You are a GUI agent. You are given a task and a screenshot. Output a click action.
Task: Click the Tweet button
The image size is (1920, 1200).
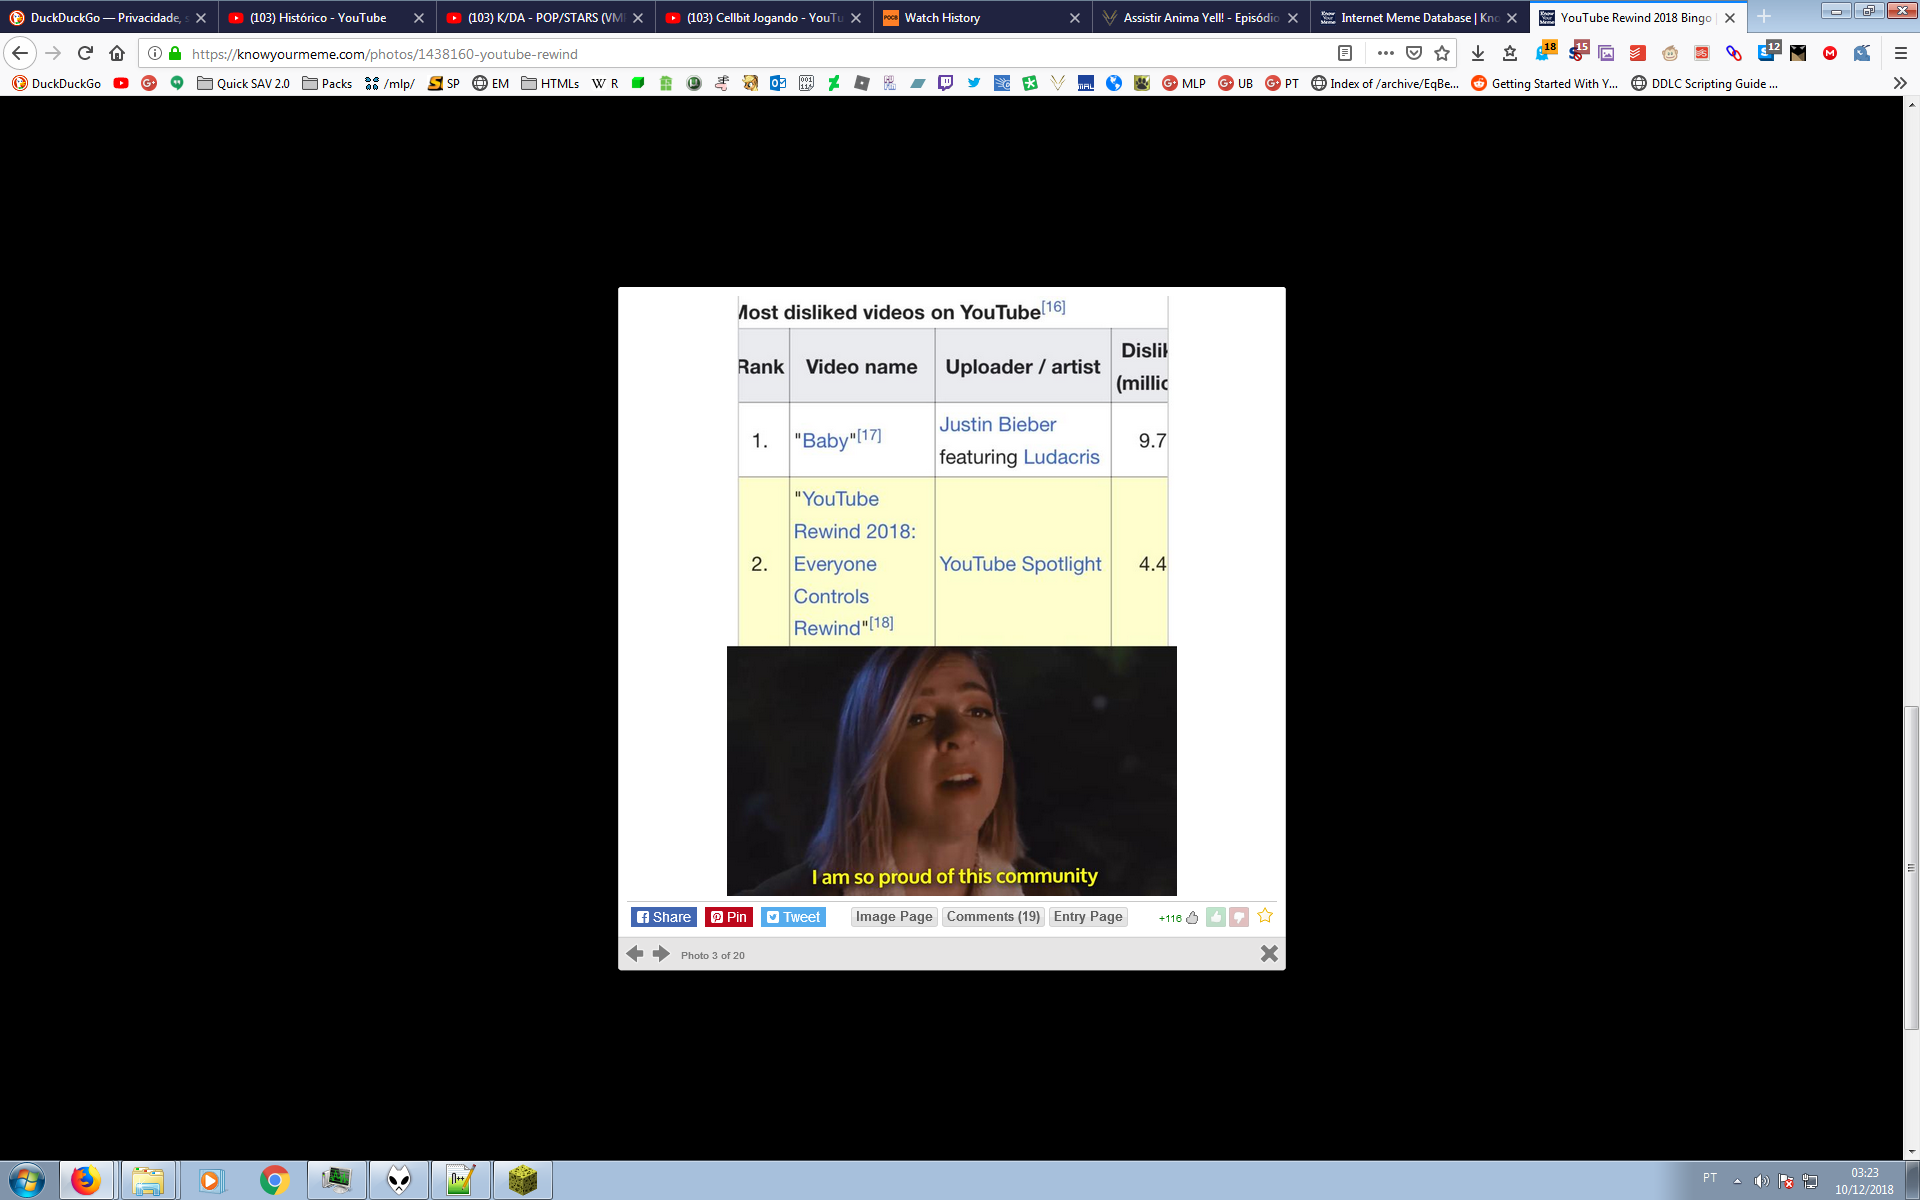[x=793, y=917]
